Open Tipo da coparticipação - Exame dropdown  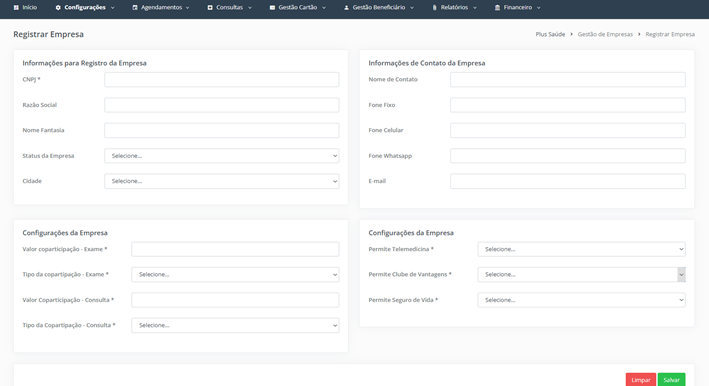(235, 275)
